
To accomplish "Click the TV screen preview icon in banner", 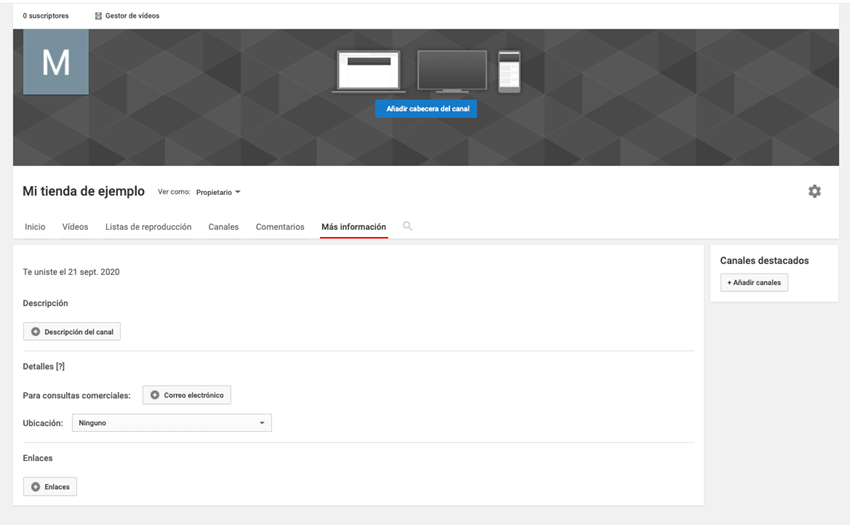I will 452,71.
